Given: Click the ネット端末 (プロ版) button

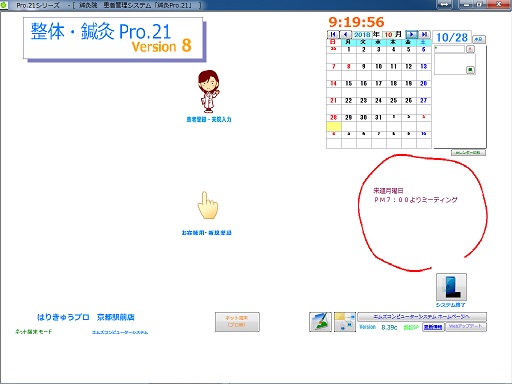Looking at the screenshot, I should 237,322.
